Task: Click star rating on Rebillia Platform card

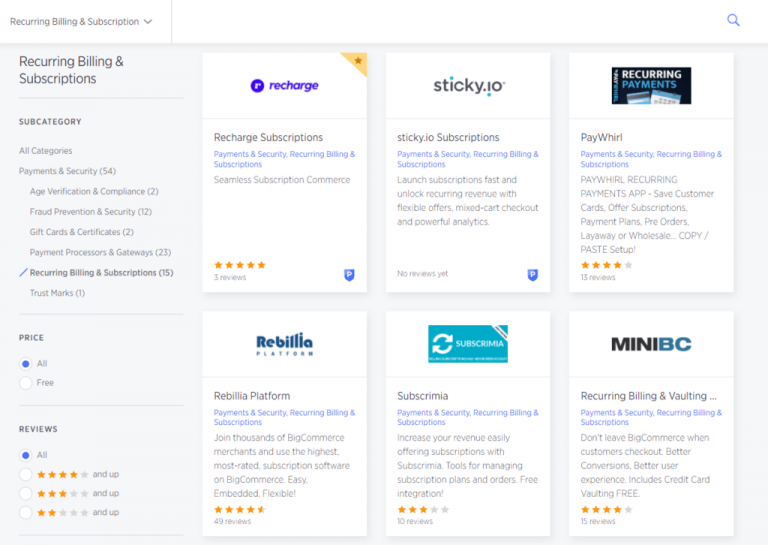Action: [240, 509]
